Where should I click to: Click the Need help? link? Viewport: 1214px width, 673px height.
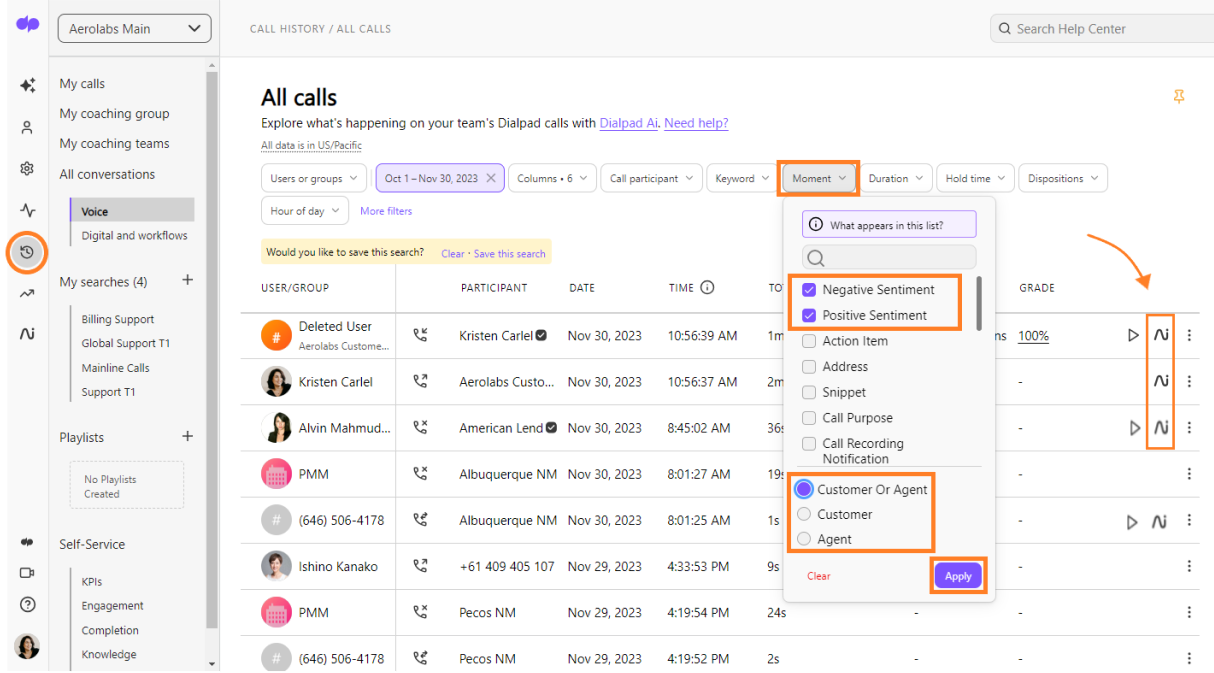point(696,123)
